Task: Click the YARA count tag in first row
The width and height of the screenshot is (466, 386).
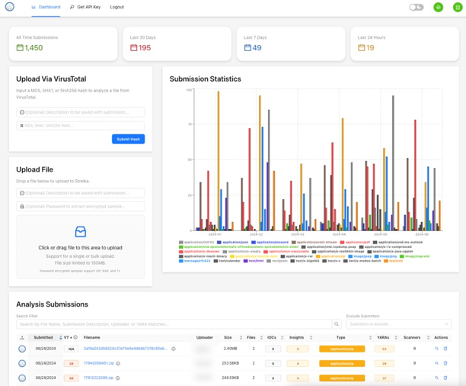Action: (384, 349)
